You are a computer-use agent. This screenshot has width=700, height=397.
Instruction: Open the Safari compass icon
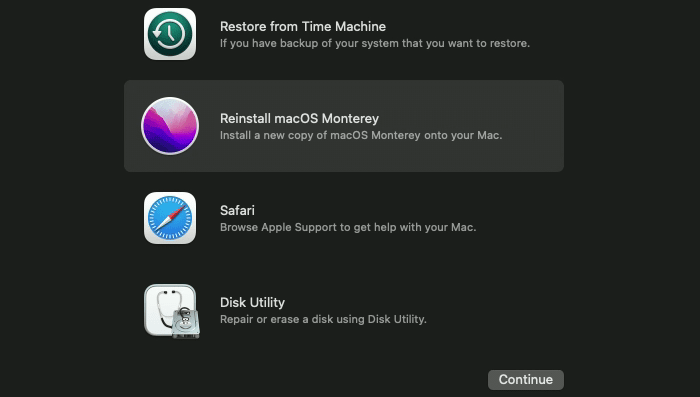[170, 218]
